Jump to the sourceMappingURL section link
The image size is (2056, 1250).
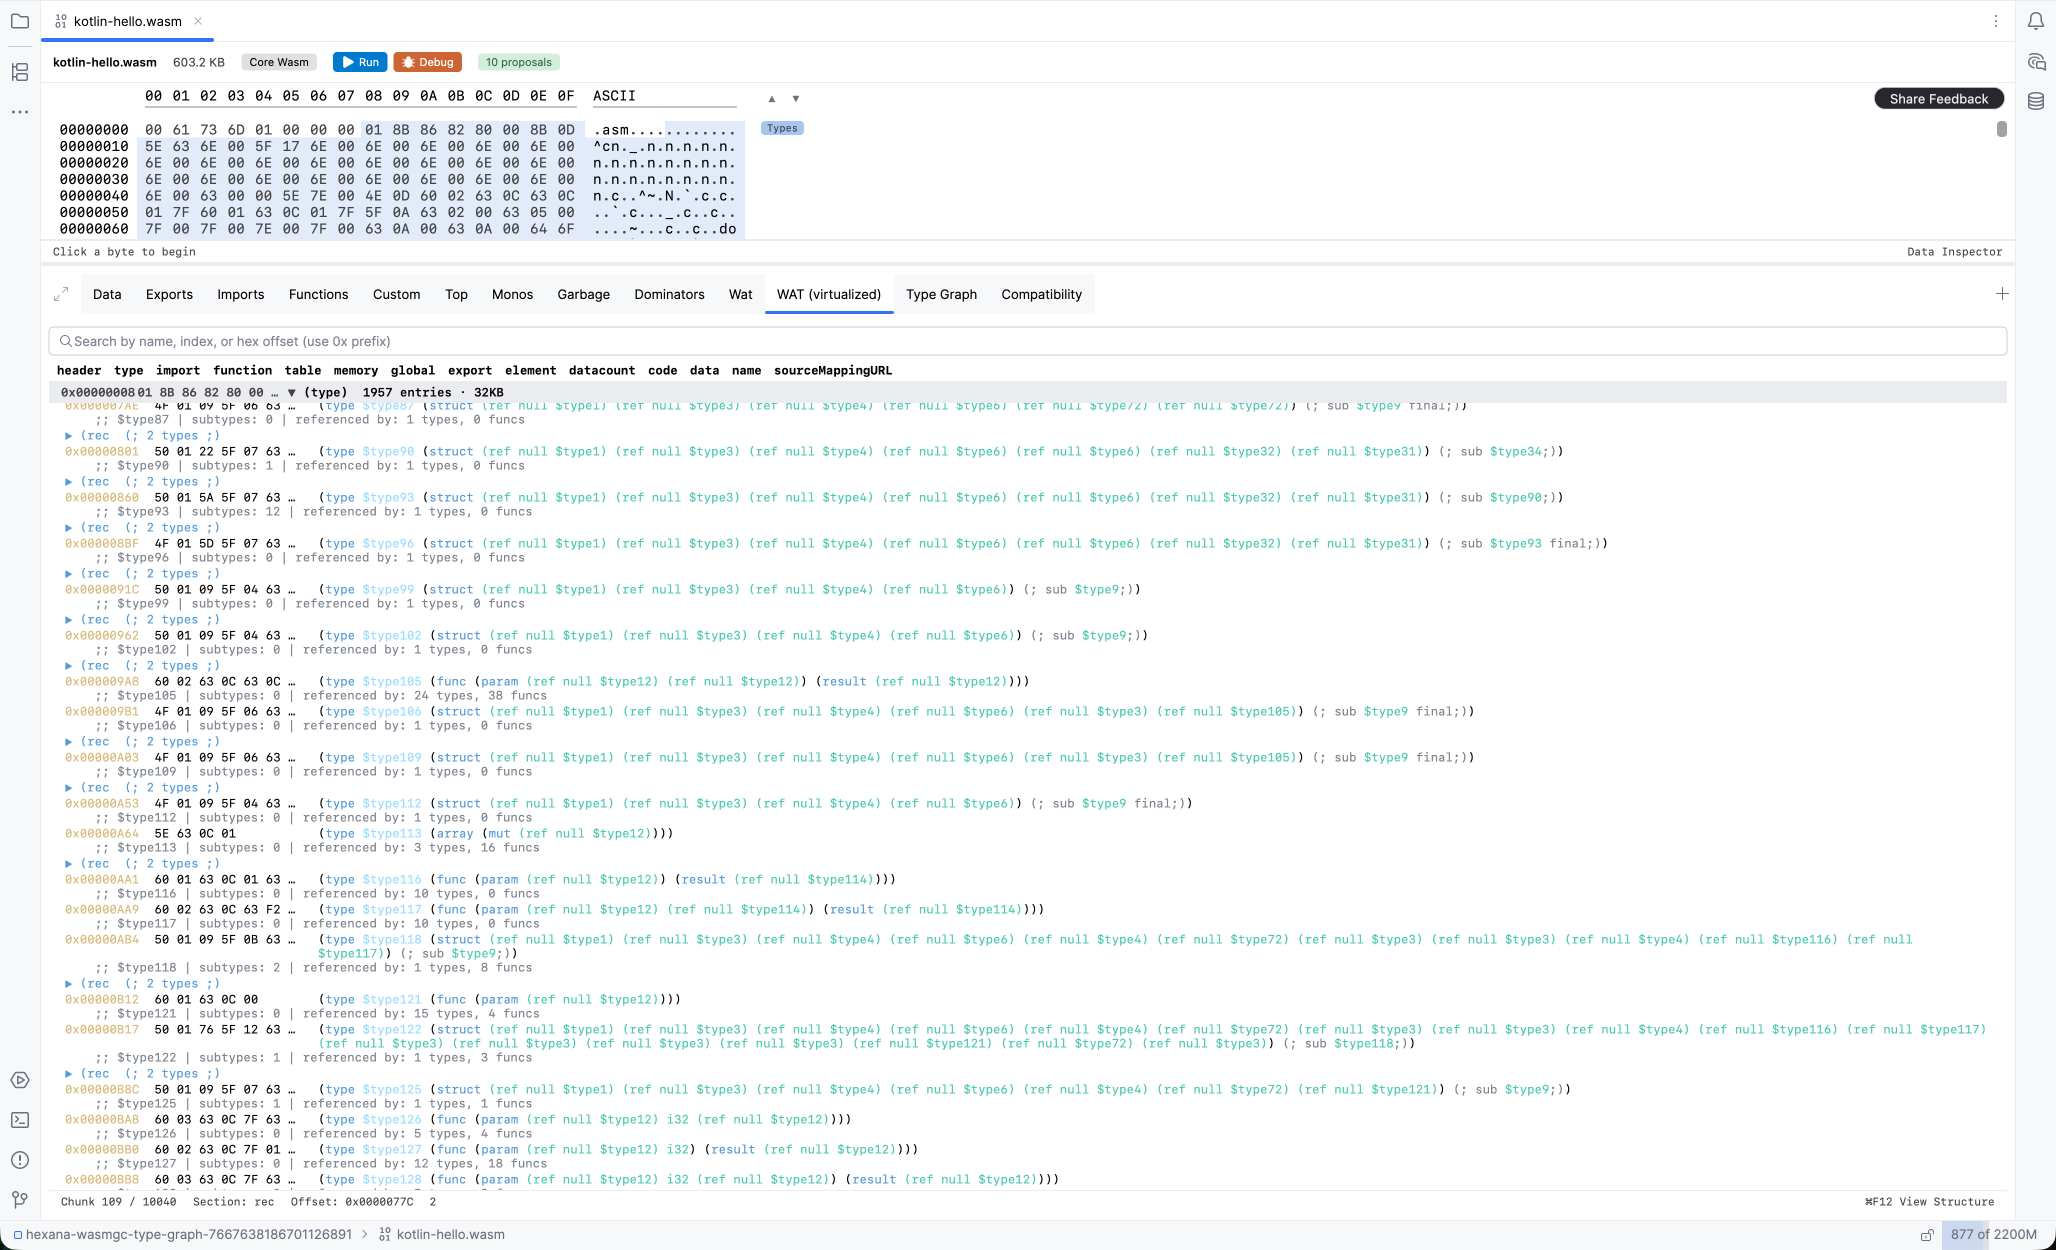coord(833,370)
